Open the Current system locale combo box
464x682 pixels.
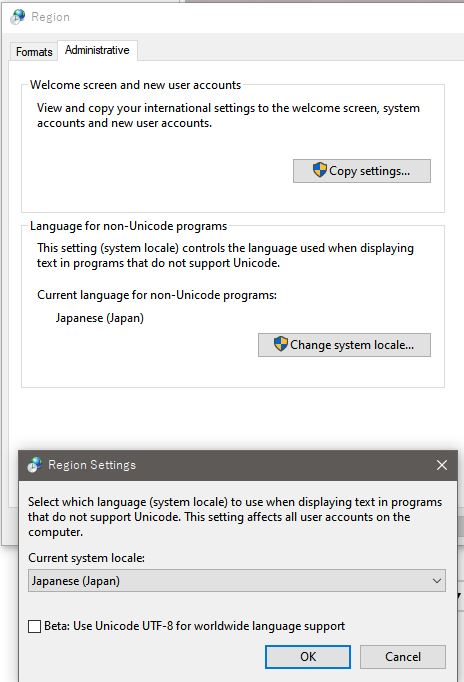pos(237,581)
